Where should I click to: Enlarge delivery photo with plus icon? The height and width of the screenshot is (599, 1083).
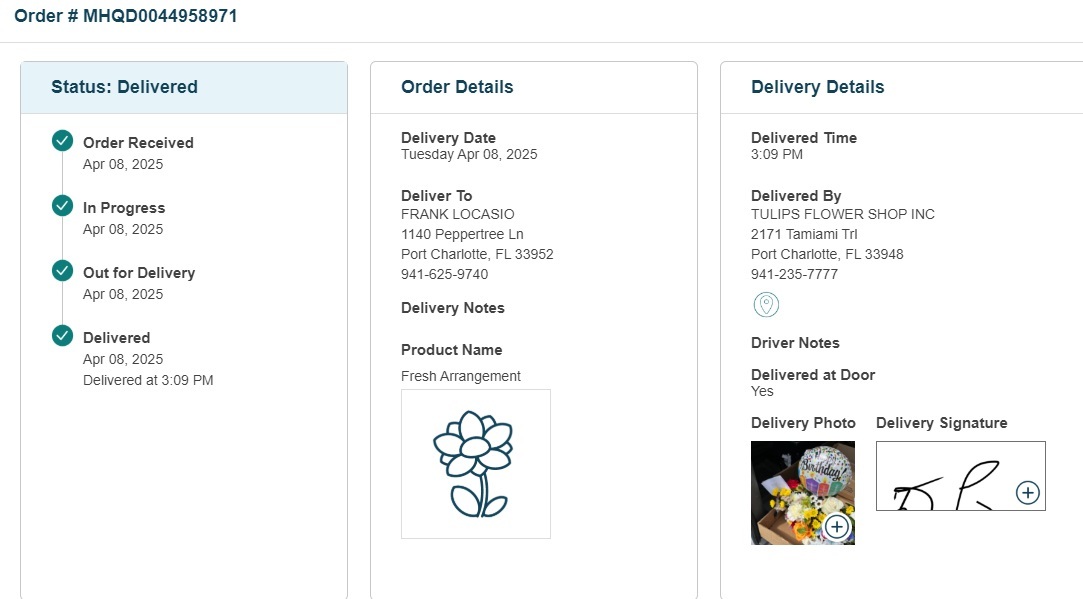point(837,526)
